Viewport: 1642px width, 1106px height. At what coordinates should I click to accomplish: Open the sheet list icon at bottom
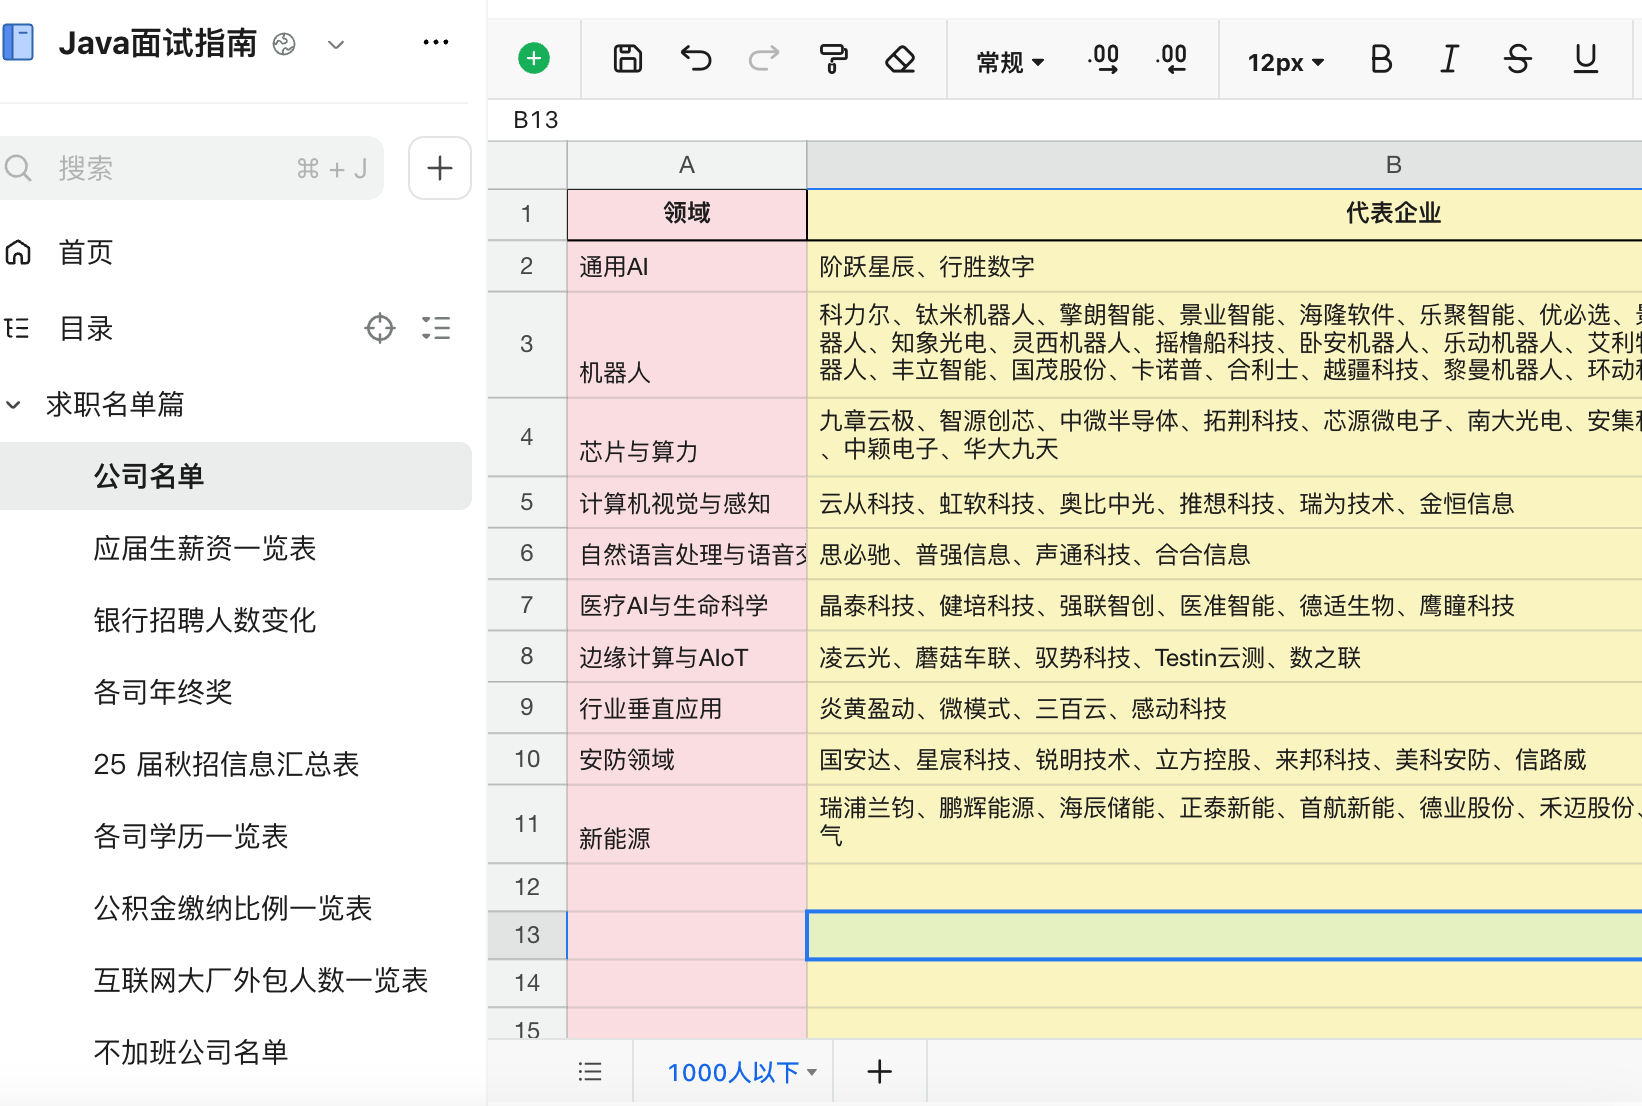coord(590,1072)
